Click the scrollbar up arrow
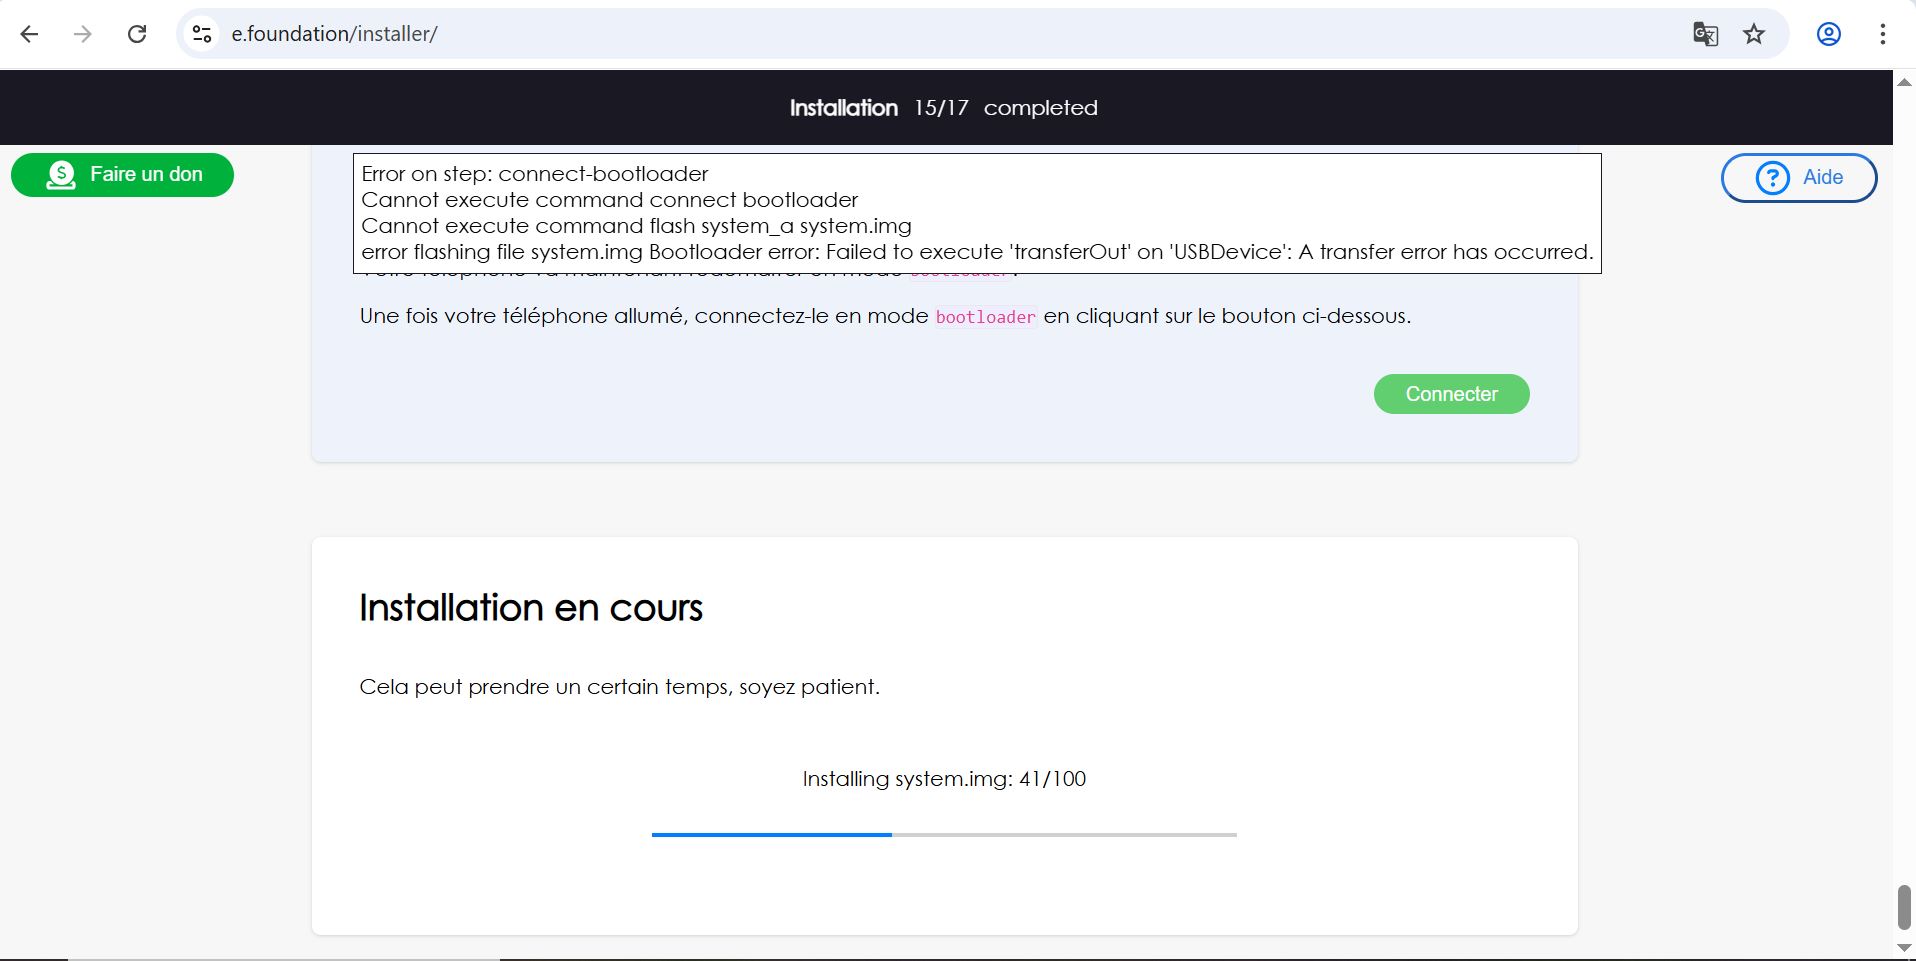The width and height of the screenshot is (1916, 961). click(x=1904, y=82)
